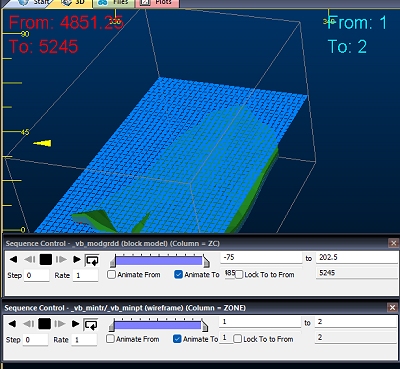
Task: Switch to the 3D tab
Action: click(x=73, y=3)
